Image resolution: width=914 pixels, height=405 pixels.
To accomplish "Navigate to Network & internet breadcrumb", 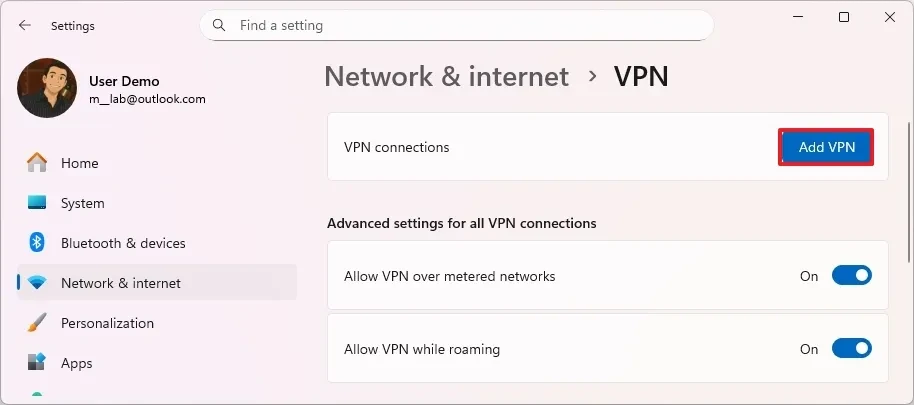I will [x=446, y=76].
